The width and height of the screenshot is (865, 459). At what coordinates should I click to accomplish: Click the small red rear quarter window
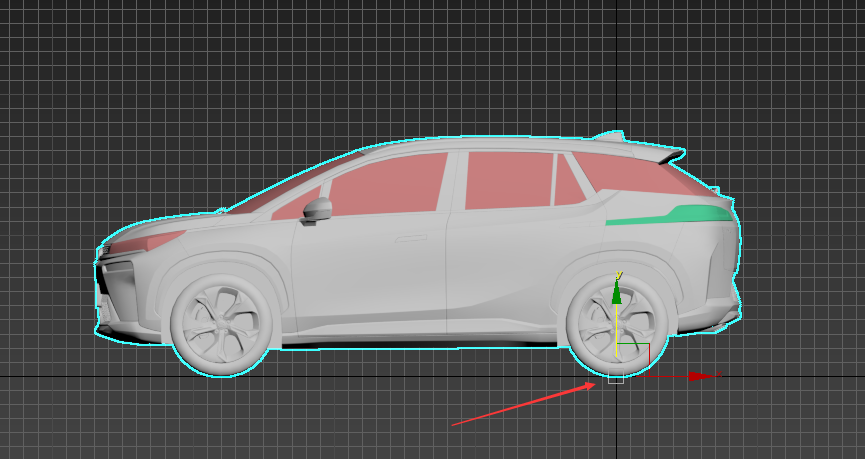tap(567, 184)
